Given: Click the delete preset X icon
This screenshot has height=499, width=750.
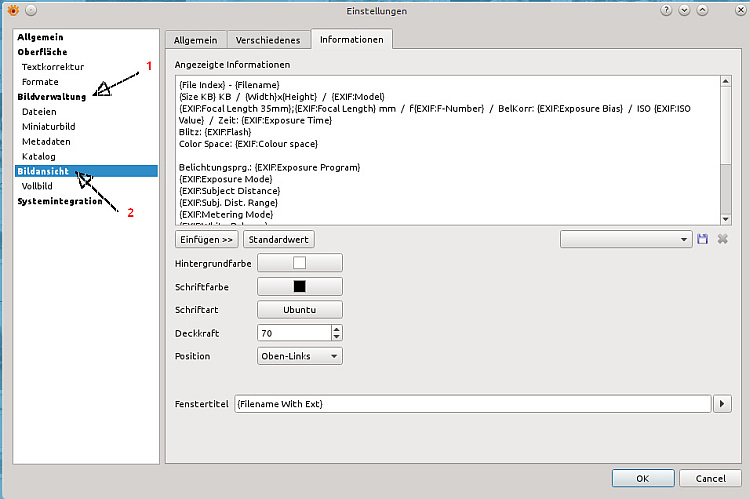Looking at the screenshot, I should pos(723,240).
